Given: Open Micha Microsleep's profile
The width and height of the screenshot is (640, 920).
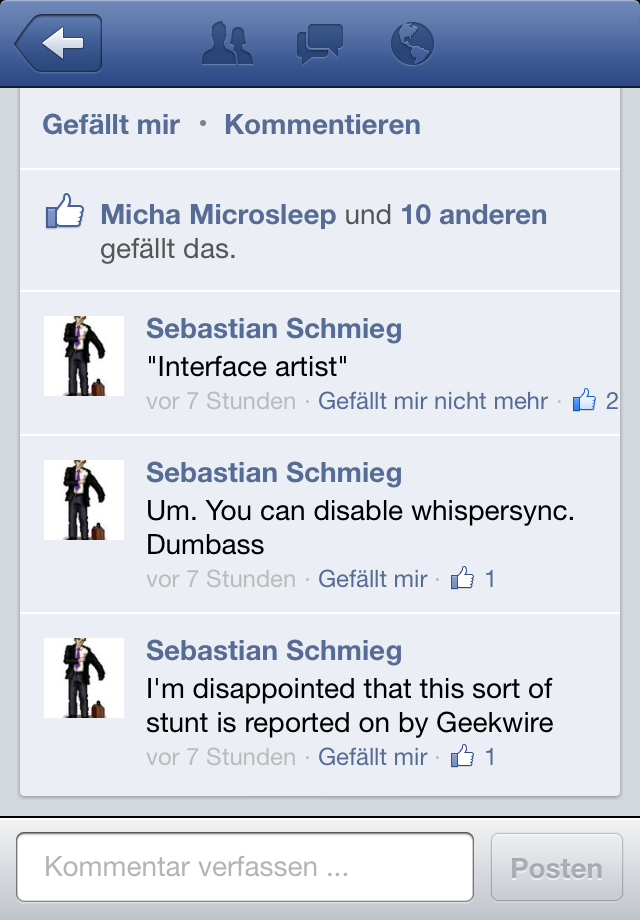Looking at the screenshot, I should click(x=218, y=214).
